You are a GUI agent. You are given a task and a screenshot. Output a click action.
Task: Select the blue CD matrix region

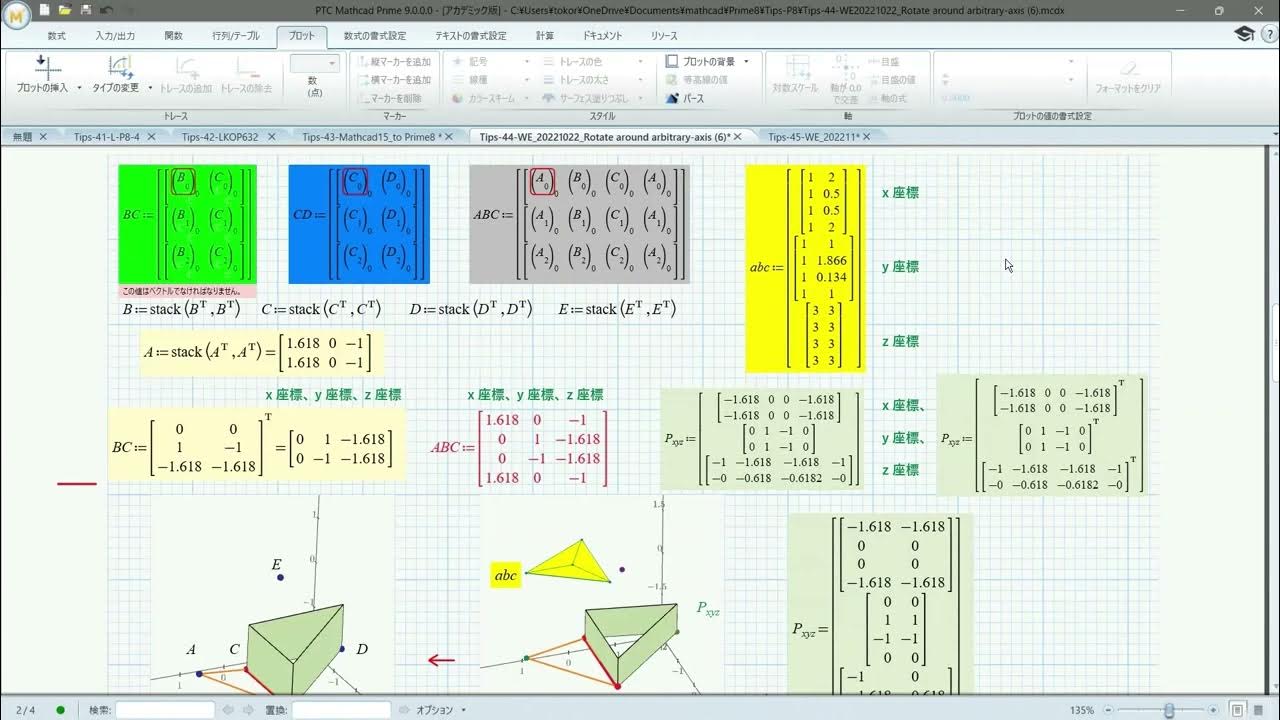point(359,224)
